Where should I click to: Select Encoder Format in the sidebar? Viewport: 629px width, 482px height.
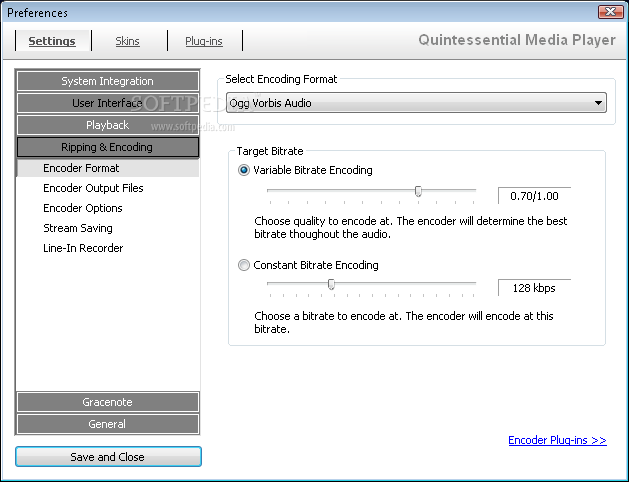(108, 168)
